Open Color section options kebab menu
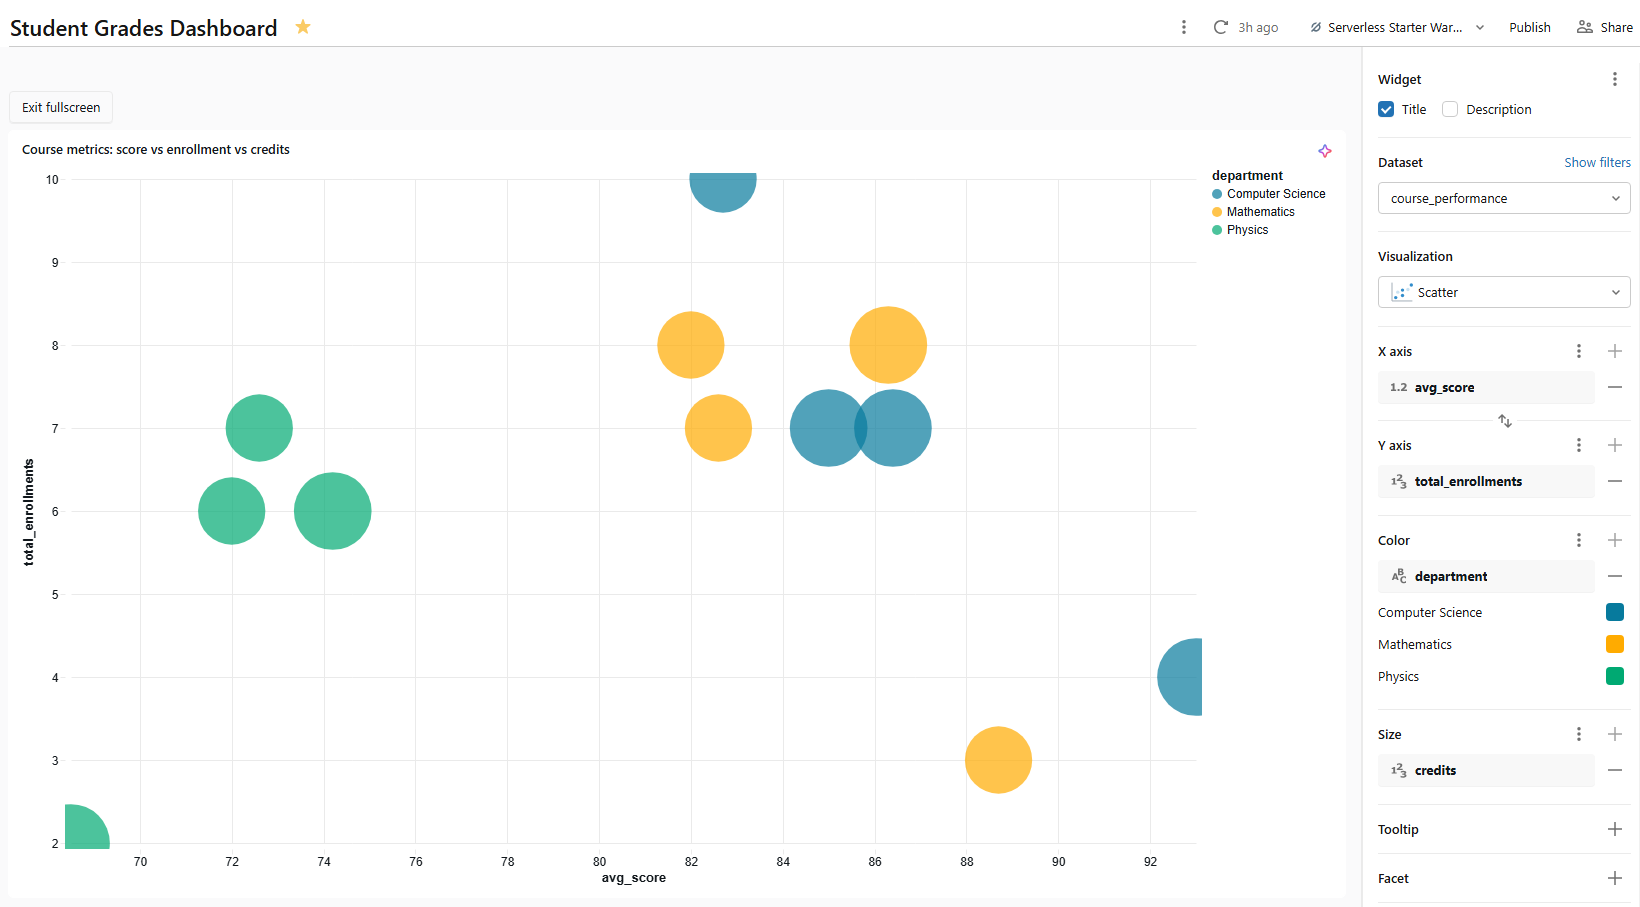The image size is (1640, 907). click(1579, 540)
